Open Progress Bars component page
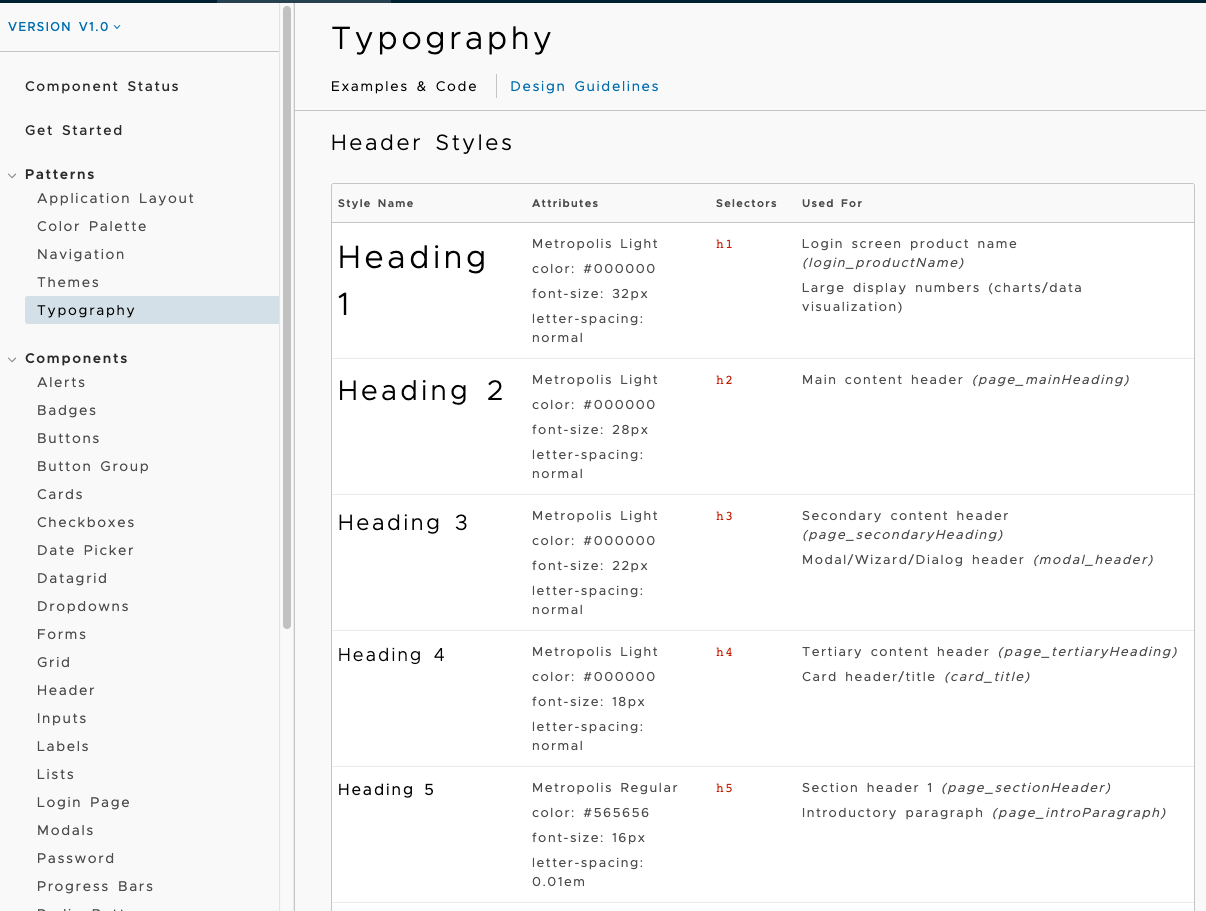 [x=95, y=887]
